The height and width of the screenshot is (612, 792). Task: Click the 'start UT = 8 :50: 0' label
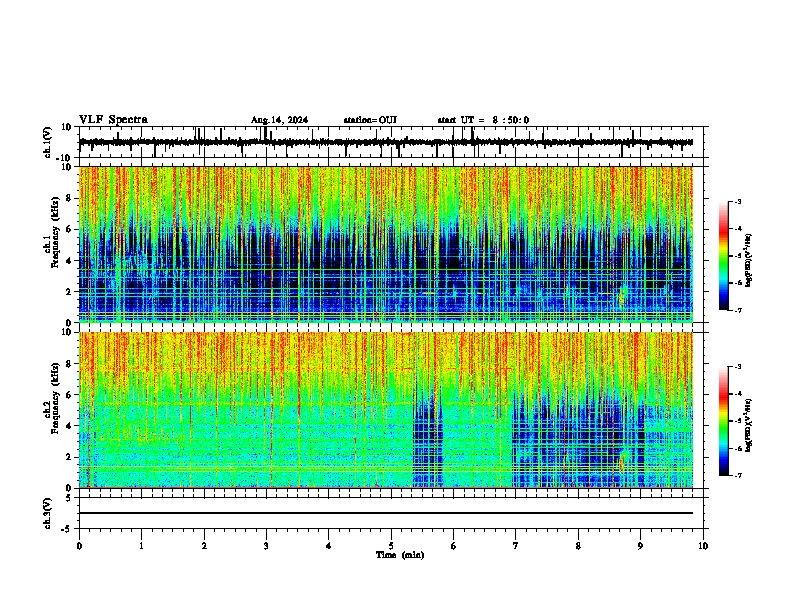pos(483,120)
